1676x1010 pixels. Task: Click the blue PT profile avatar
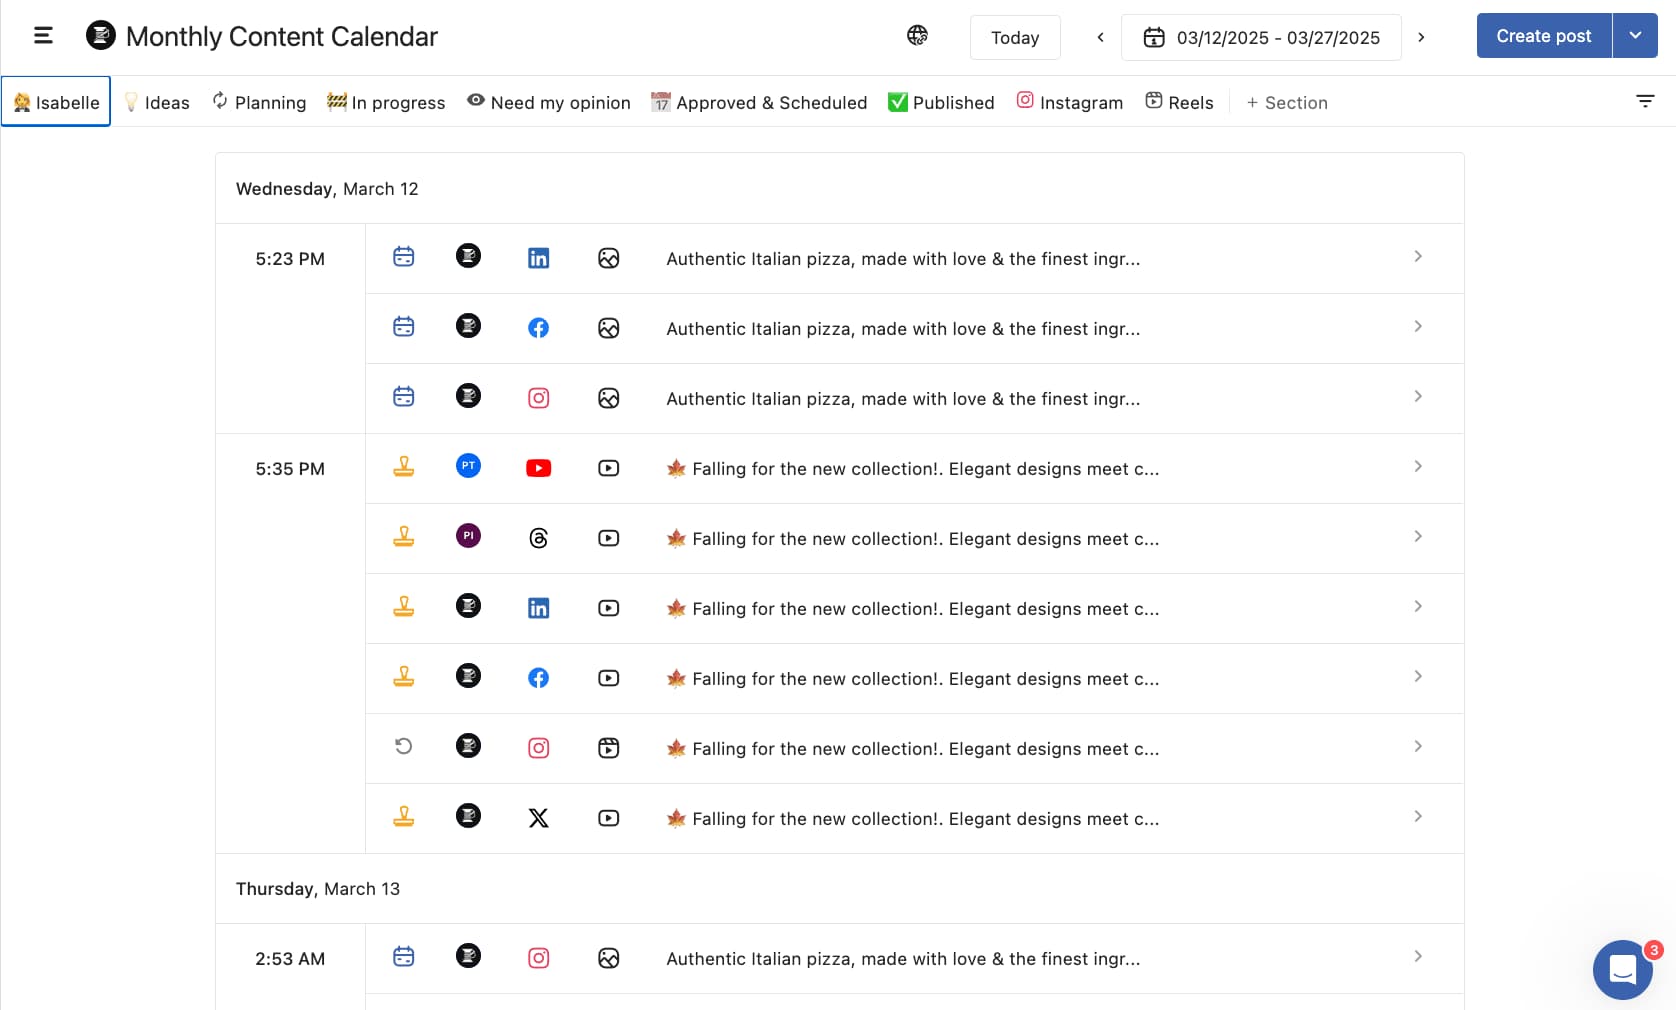[x=468, y=466]
